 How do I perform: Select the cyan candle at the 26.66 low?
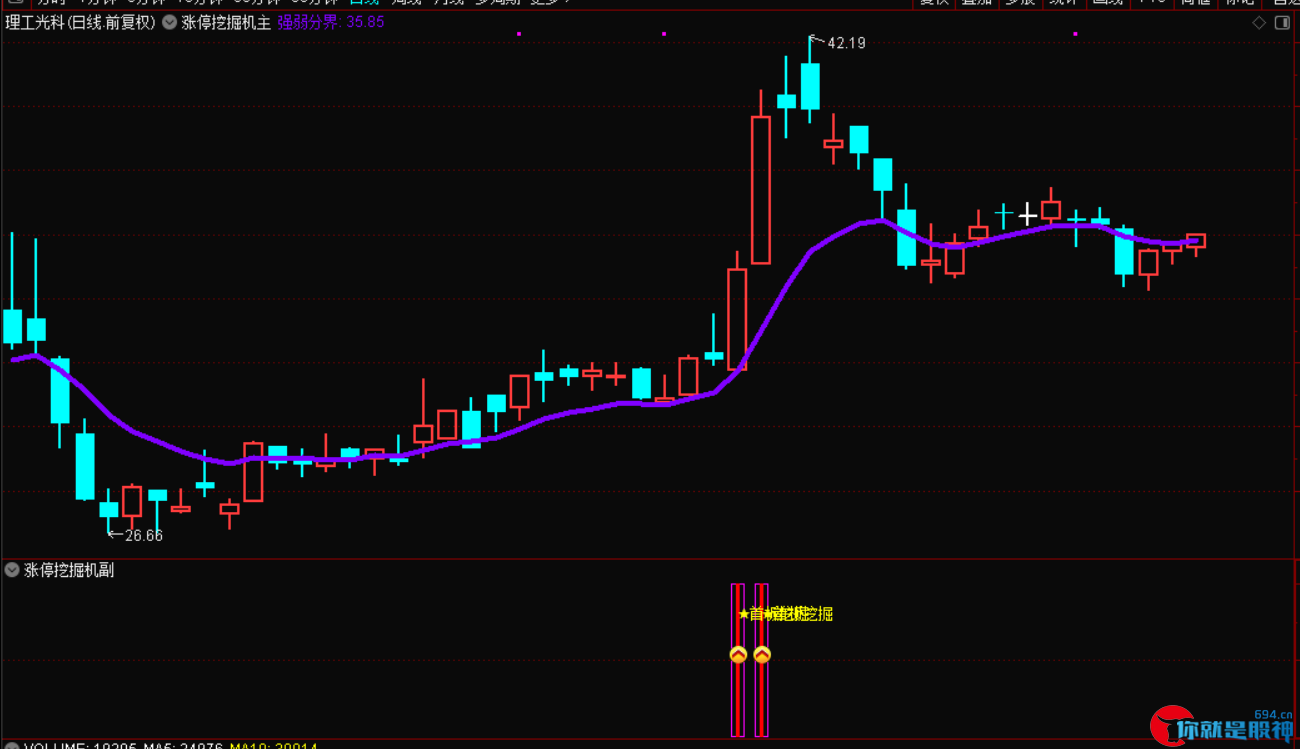[x=108, y=509]
